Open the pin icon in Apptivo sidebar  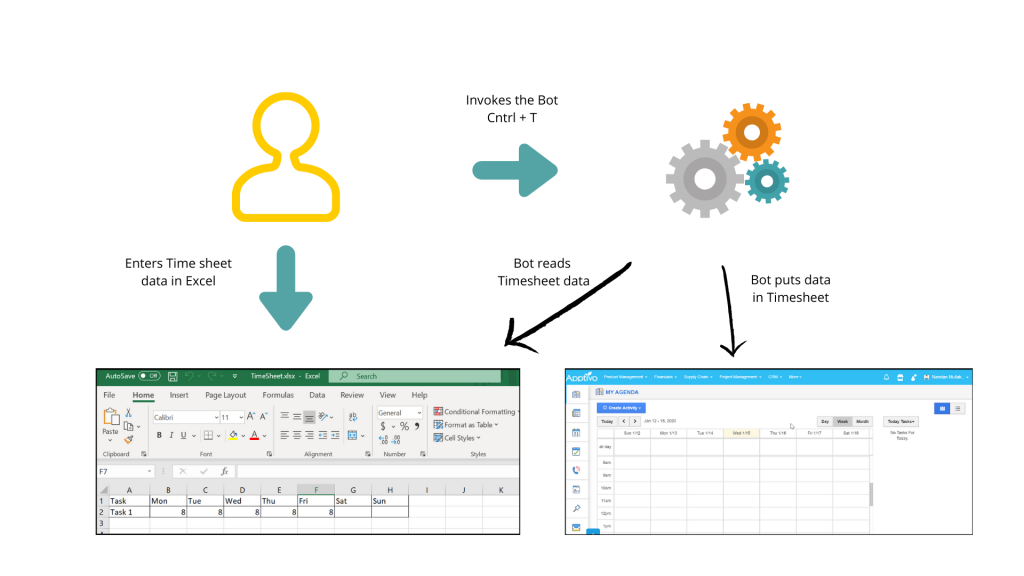click(576, 508)
